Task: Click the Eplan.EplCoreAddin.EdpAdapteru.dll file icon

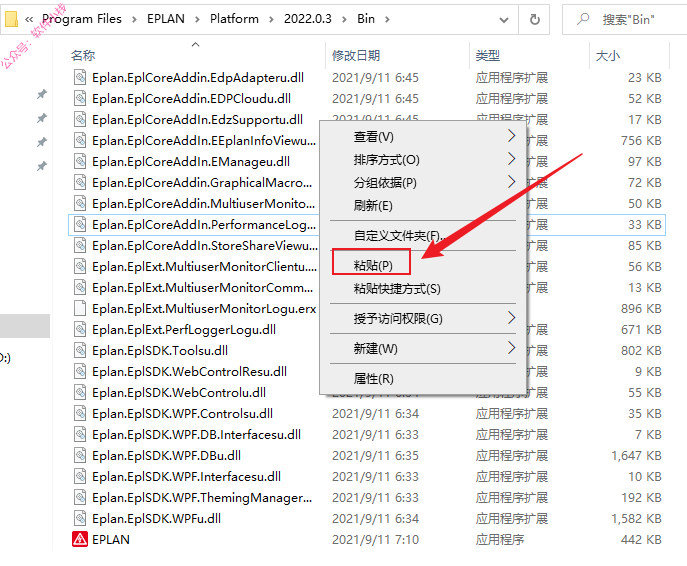Action: coord(80,78)
